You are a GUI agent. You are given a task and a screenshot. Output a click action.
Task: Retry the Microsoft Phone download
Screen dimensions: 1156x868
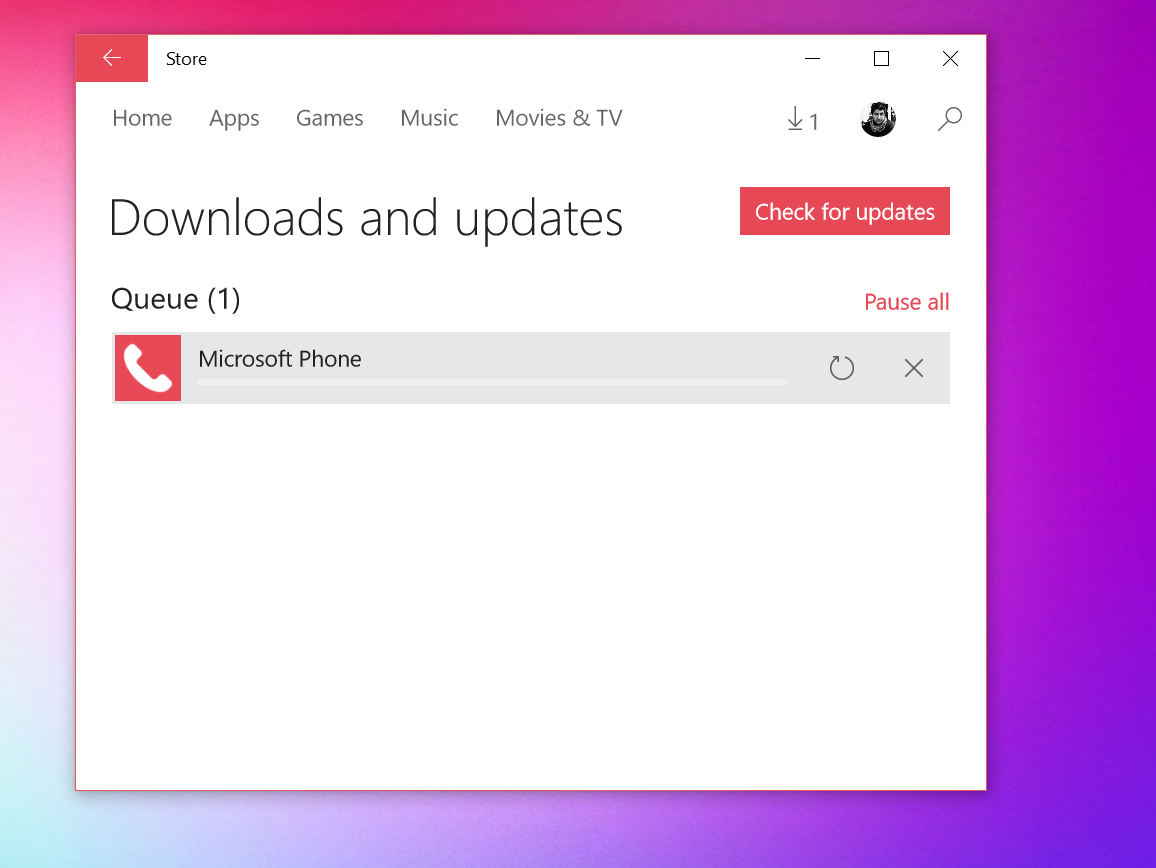coord(841,368)
